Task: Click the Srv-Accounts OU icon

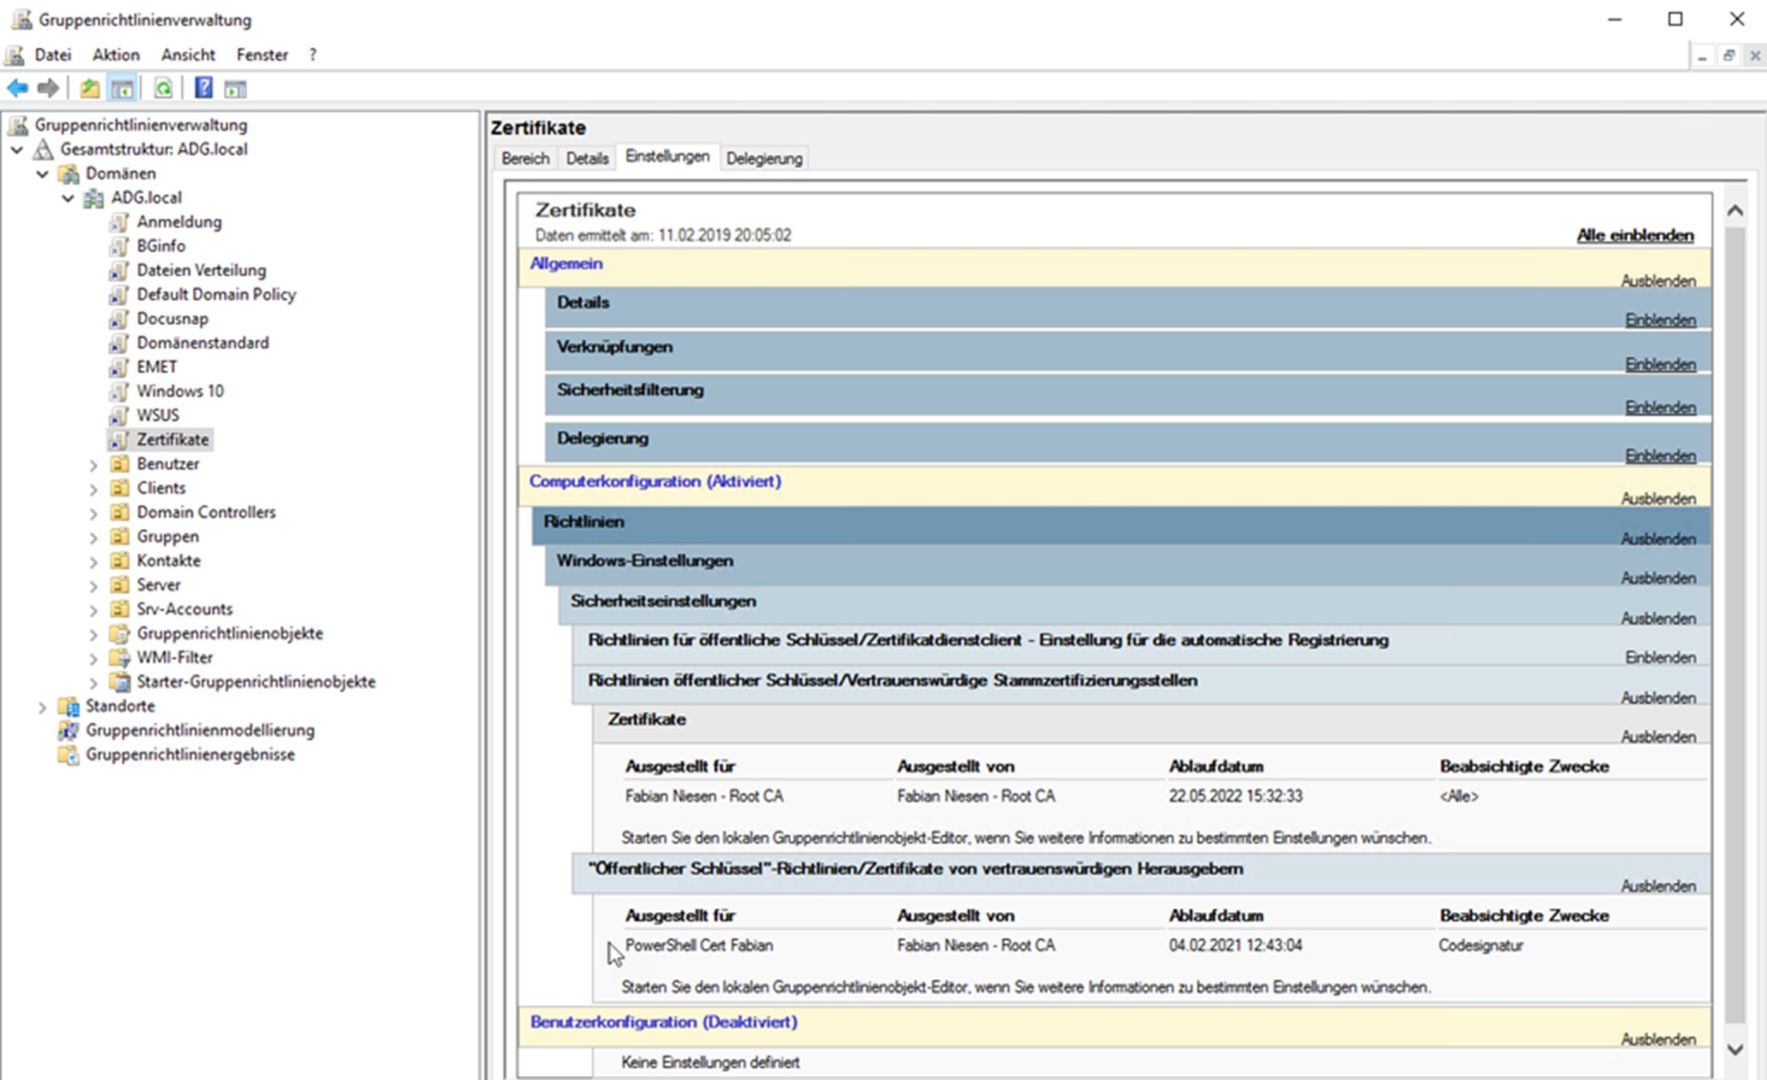Action: [119, 609]
